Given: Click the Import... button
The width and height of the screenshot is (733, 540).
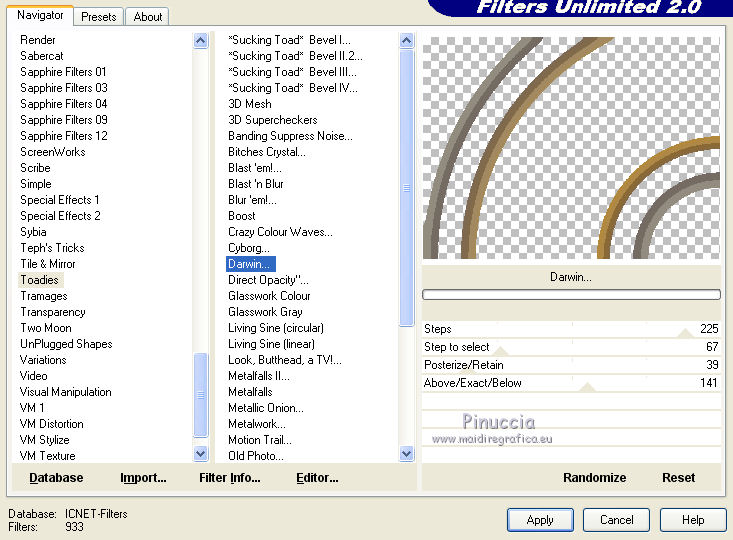Looking at the screenshot, I should 143,478.
